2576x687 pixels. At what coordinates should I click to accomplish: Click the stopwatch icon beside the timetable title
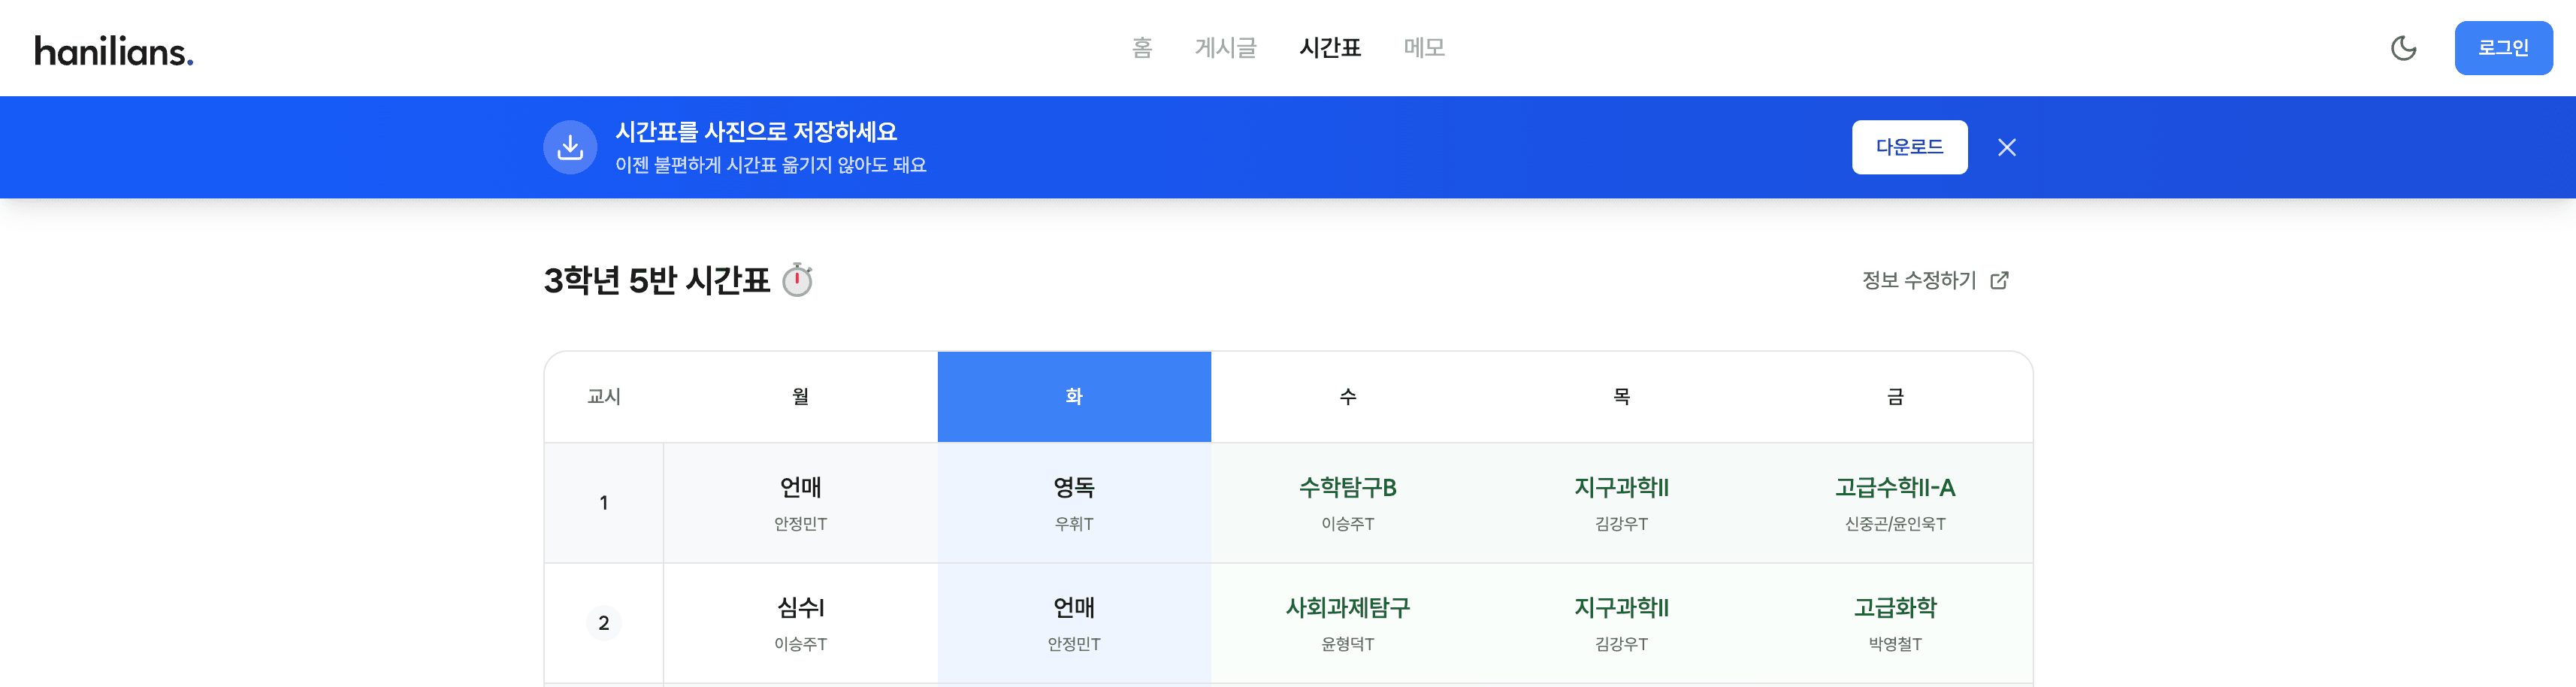point(797,280)
